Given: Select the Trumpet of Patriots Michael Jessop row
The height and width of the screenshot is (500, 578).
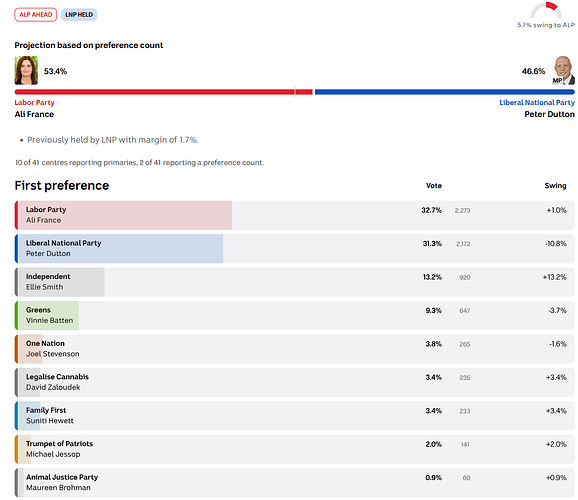Looking at the screenshot, I should click(x=295, y=449).
